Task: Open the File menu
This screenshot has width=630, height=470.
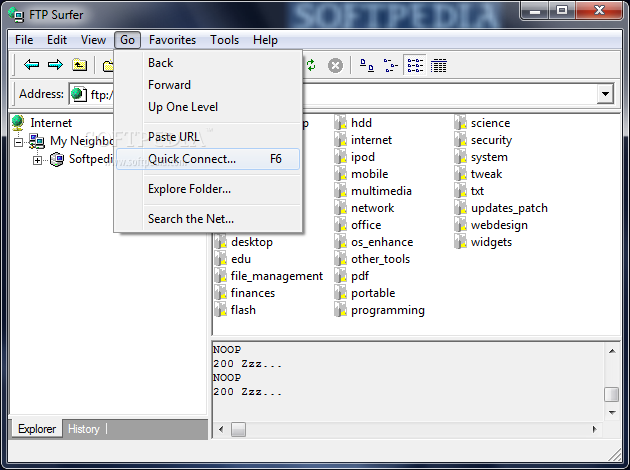Action: (x=24, y=40)
